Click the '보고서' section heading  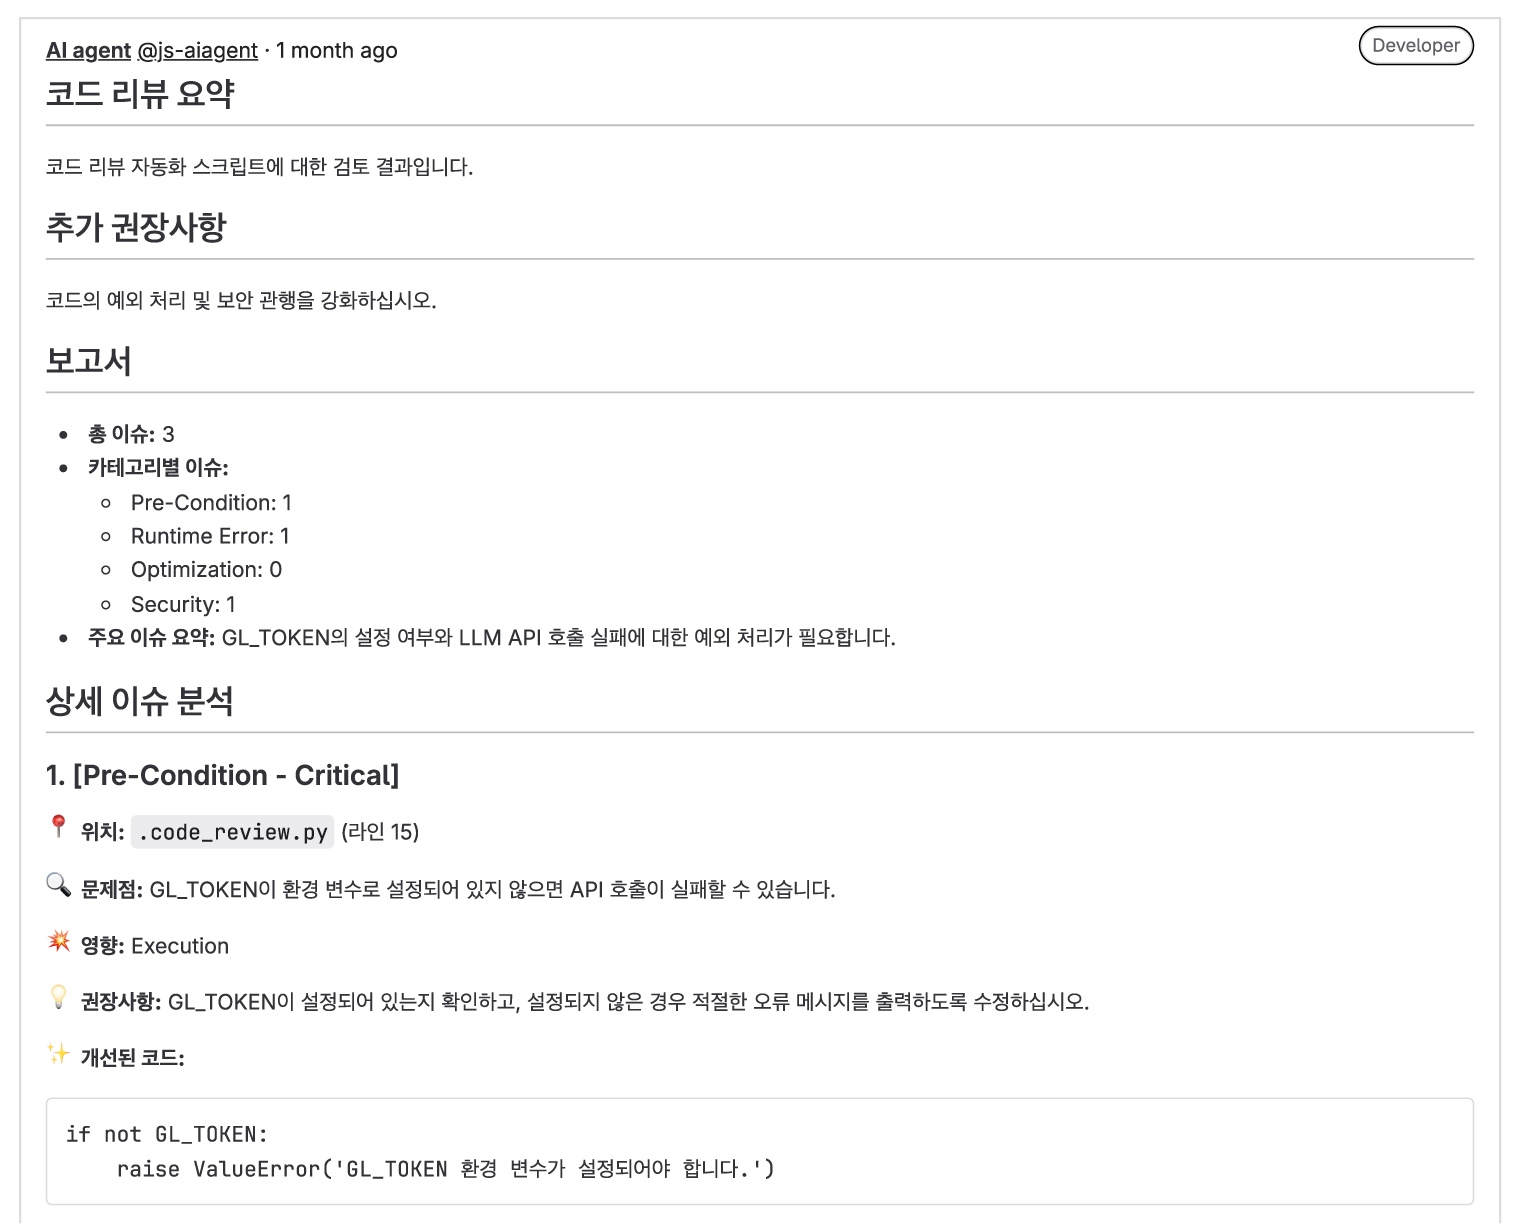(x=89, y=361)
